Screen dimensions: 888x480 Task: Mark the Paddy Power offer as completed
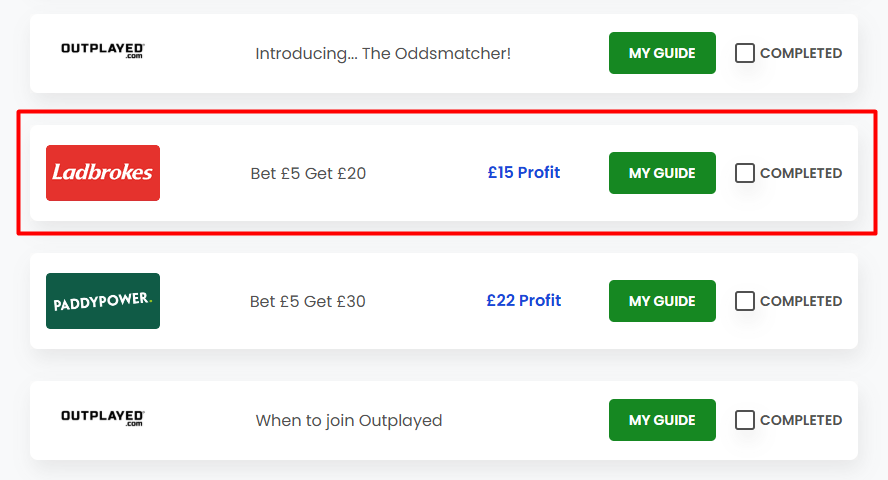(744, 301)
